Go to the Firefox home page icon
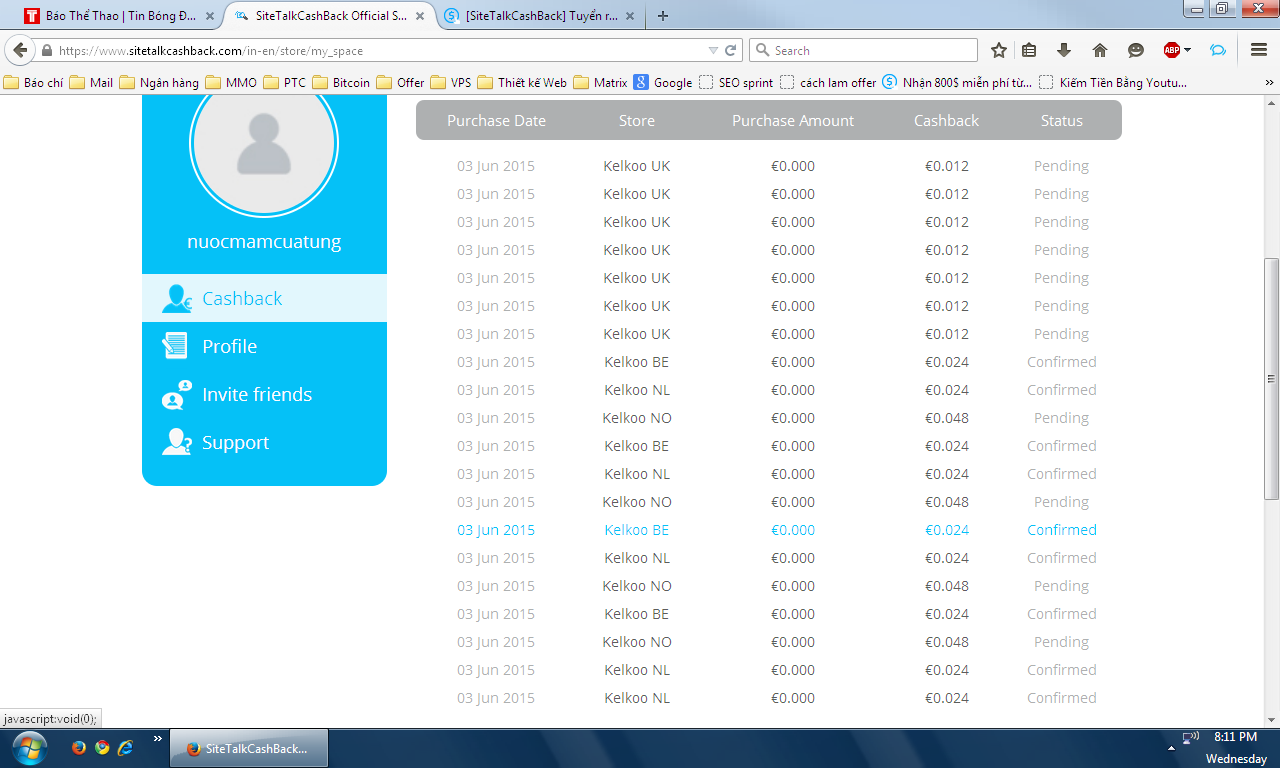 click(x=1100, y=50)
